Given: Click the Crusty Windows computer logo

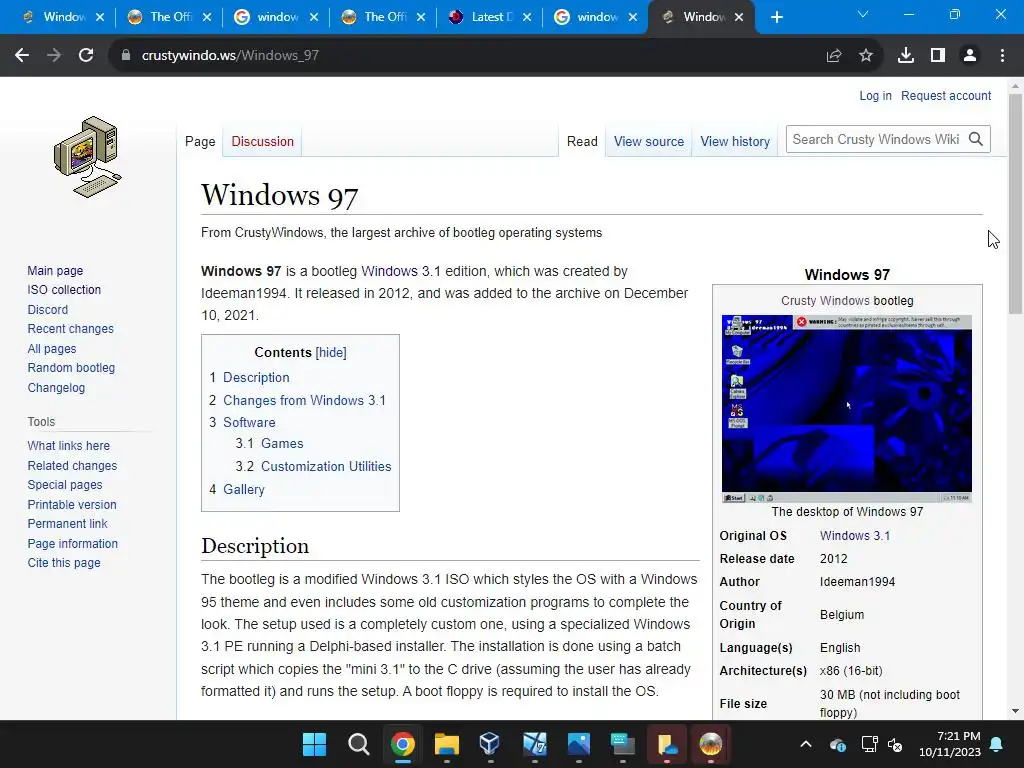Looking at the screenshot, I should pos(88,157).
